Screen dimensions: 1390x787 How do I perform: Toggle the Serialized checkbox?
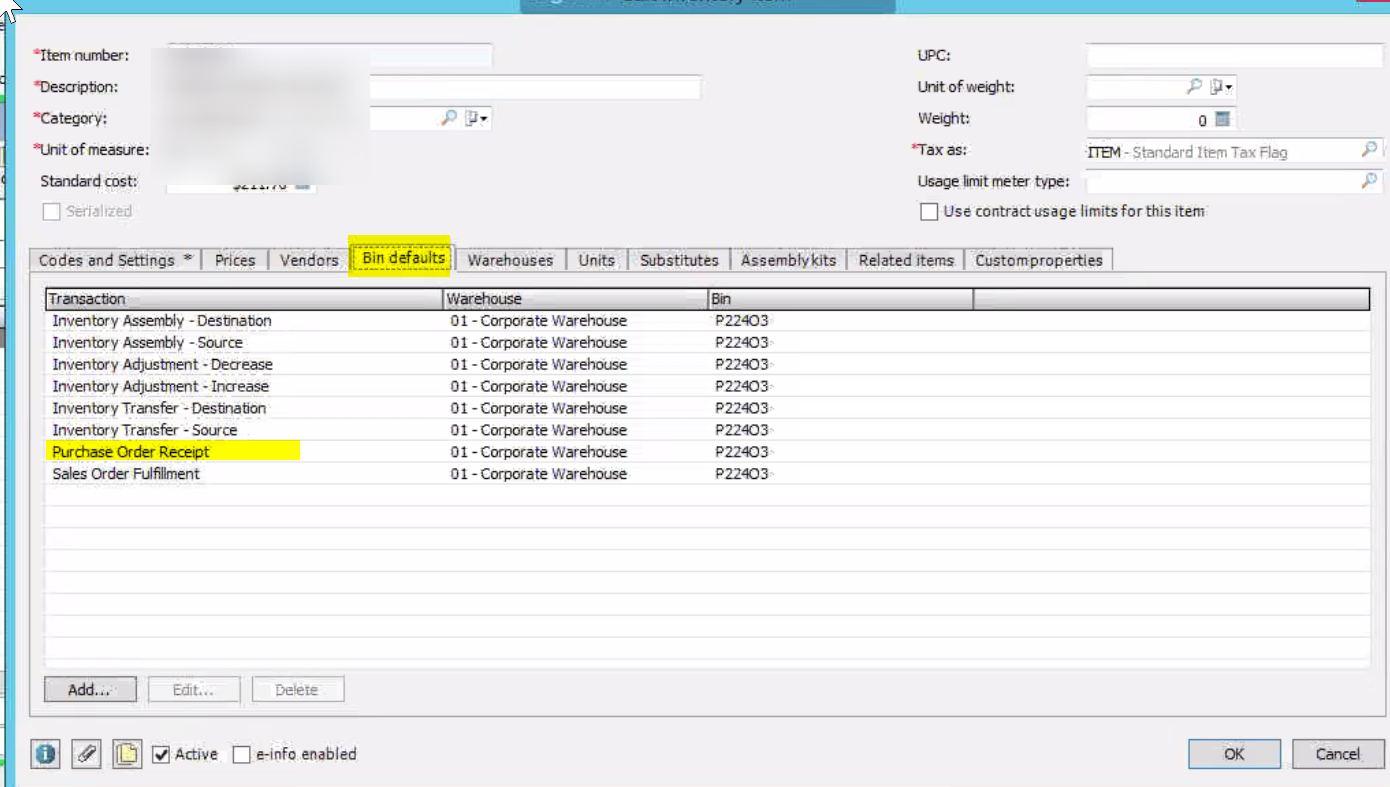tap(51, 211)
